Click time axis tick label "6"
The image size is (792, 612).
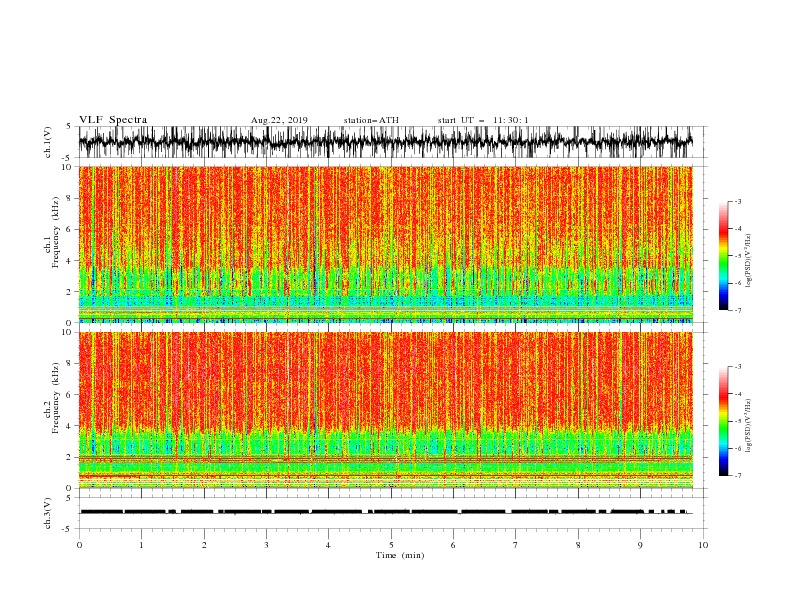(x=453, y=545)
